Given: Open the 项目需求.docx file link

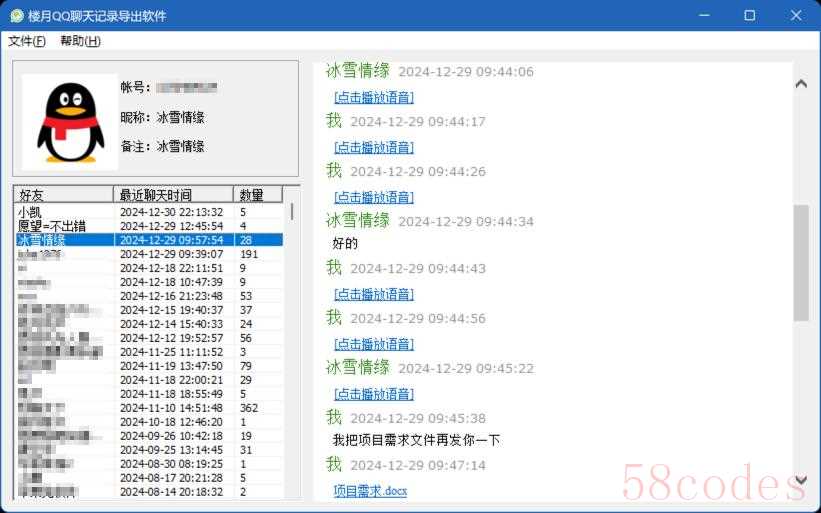Looking at the screenshot, I should 370,491.
